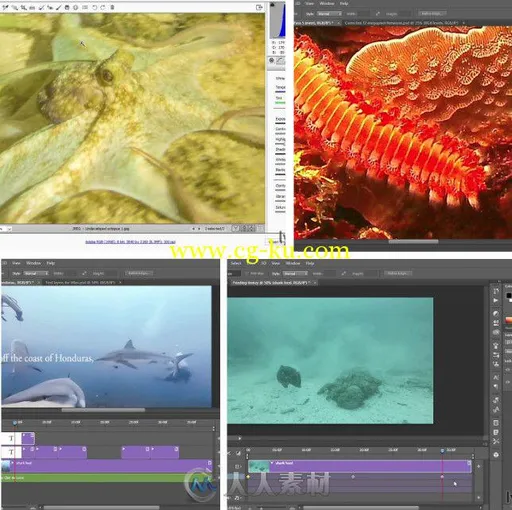The width and height of the screenshot is (512, 510).
Task: Open Window menu in the shark title Photoshop window
Action: click(33, 263)
